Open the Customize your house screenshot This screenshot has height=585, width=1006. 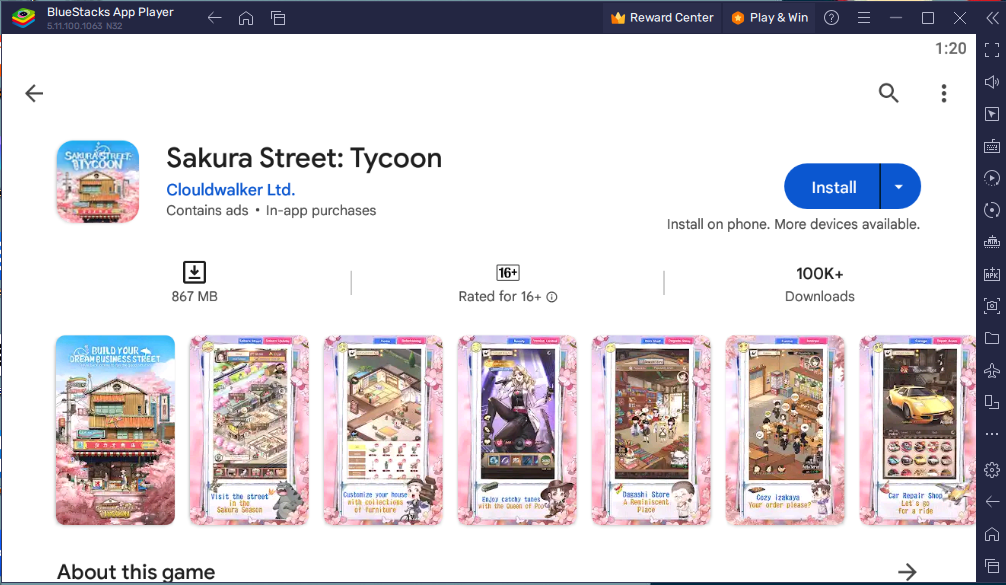pyautogui.click(x=383, y=430)
